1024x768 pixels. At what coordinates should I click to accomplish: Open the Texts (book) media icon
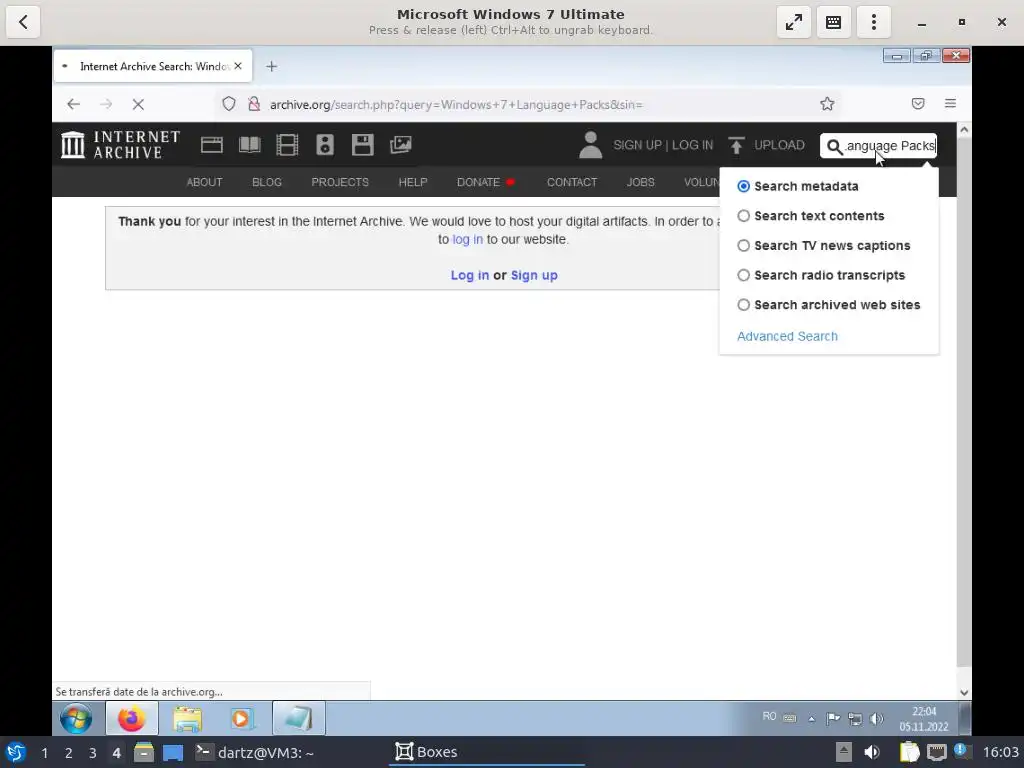249,145
